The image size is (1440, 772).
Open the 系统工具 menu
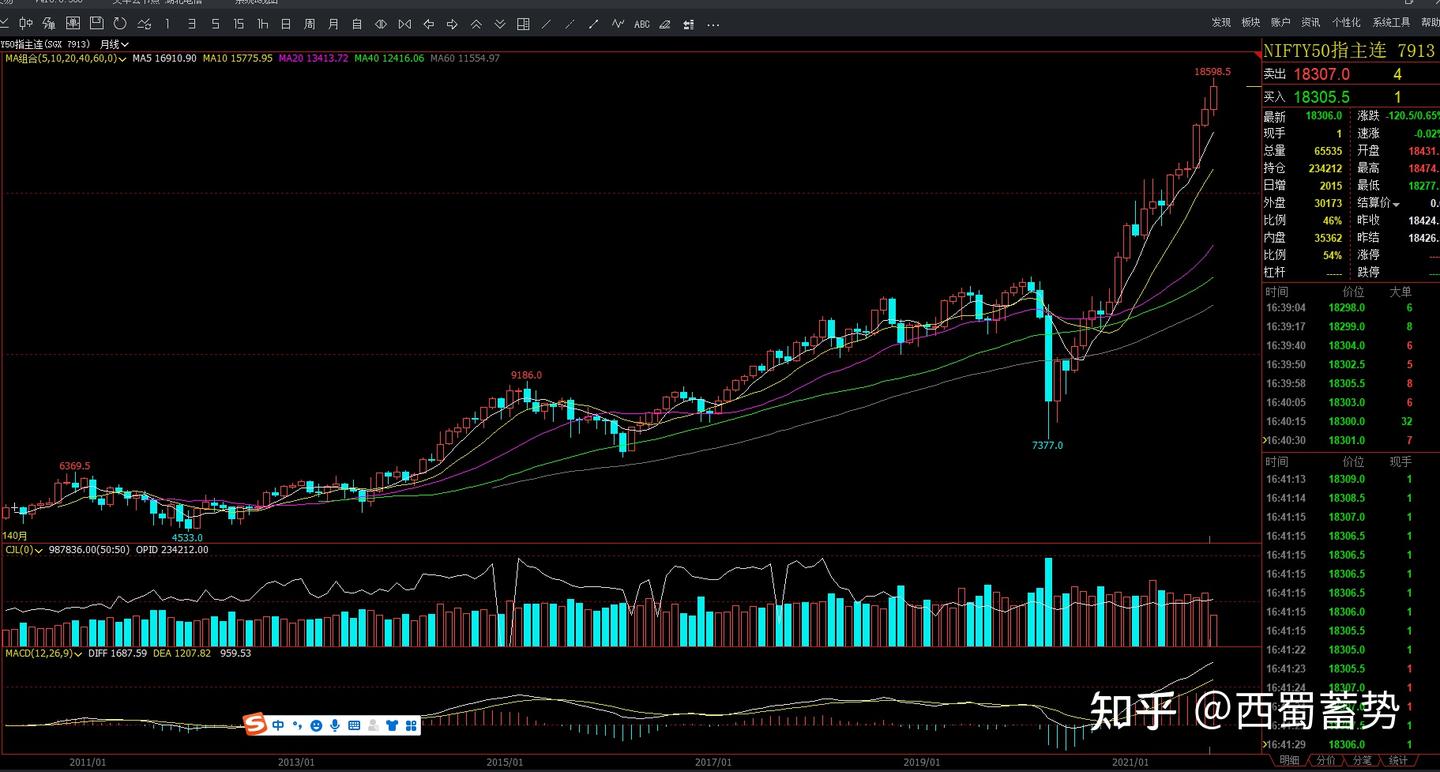[1391, 23]
